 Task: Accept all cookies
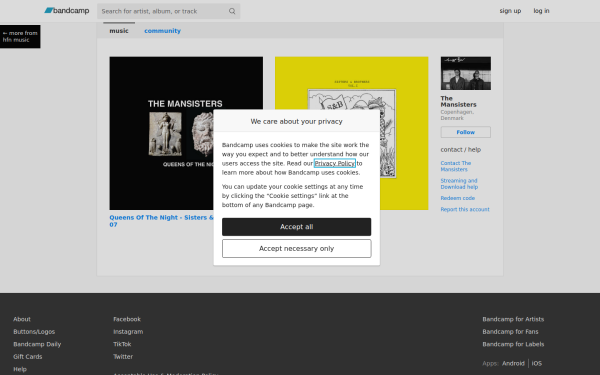(296, 227)
